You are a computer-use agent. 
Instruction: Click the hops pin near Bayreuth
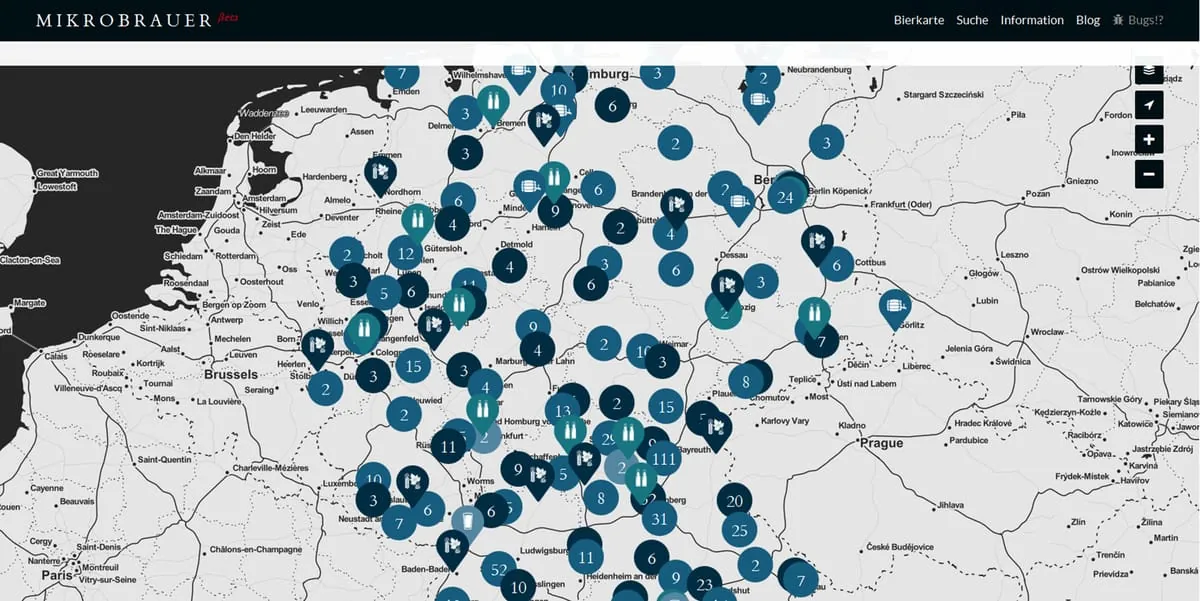[716, 429]
